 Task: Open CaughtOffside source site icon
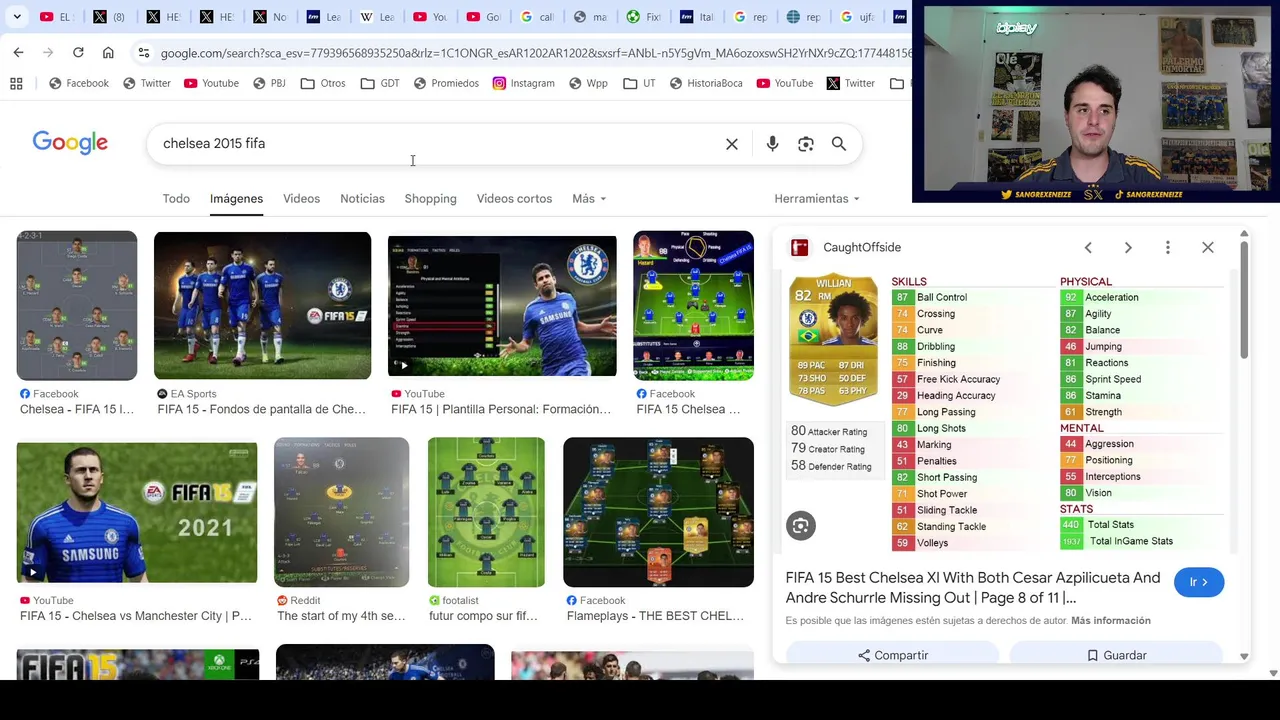pyautogui.click(x=799, y=247)
